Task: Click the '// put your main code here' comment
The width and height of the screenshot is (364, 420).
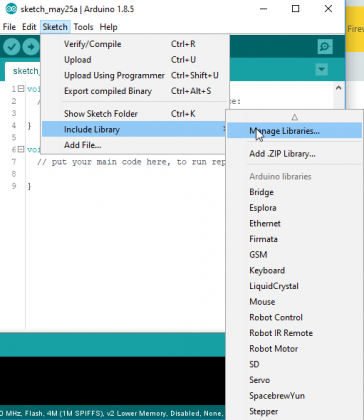Action: point(131,162)
